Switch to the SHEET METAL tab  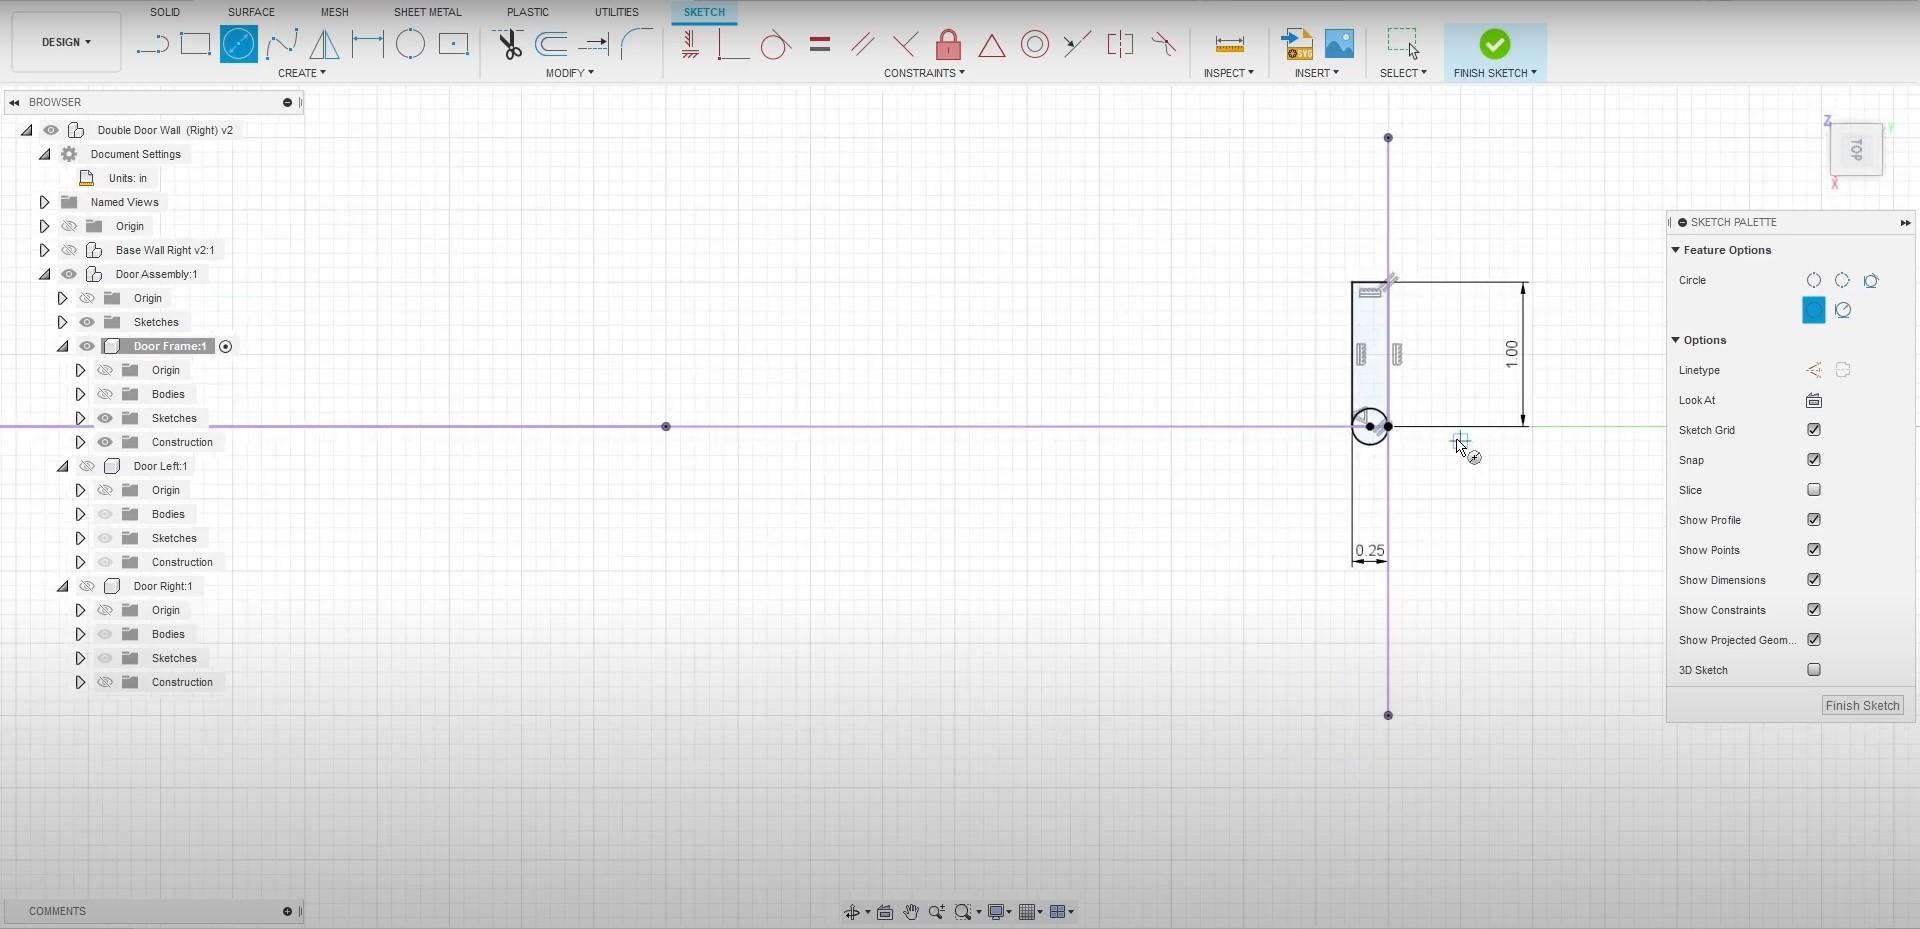tap(428, 12)
